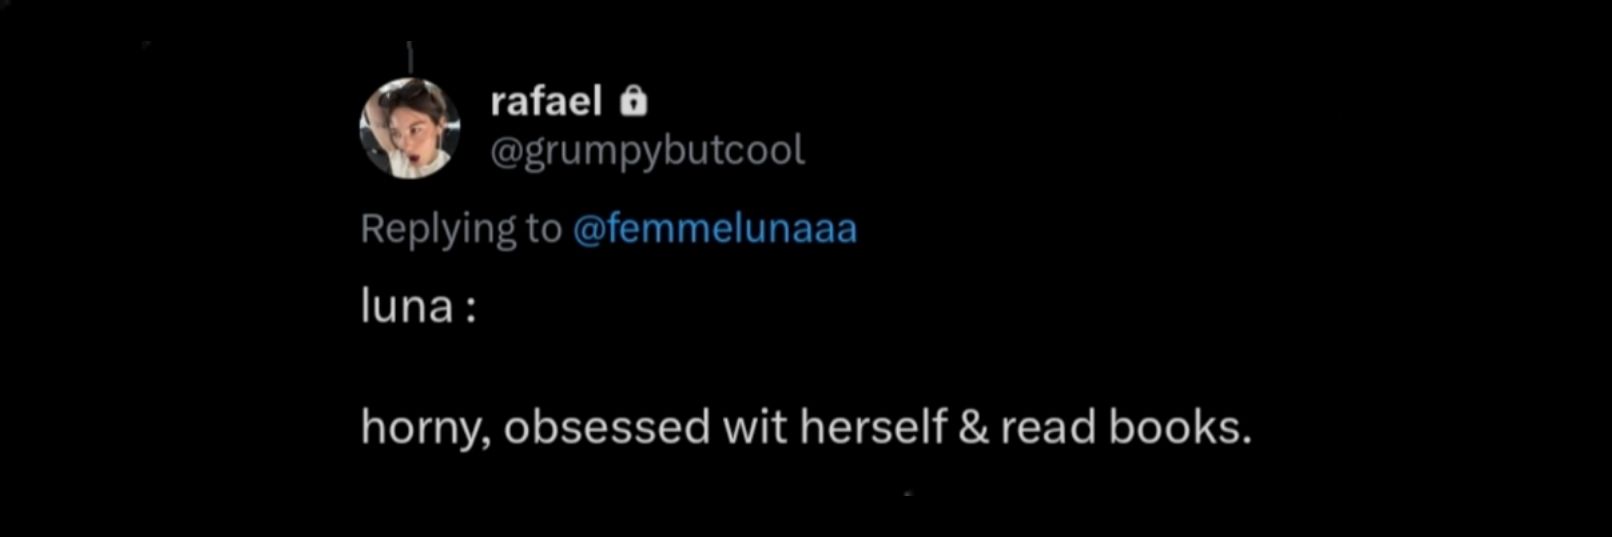The image size is (1612, 537).
Task: Visit the @grumpybutcool handle
Action: [647, 150]
